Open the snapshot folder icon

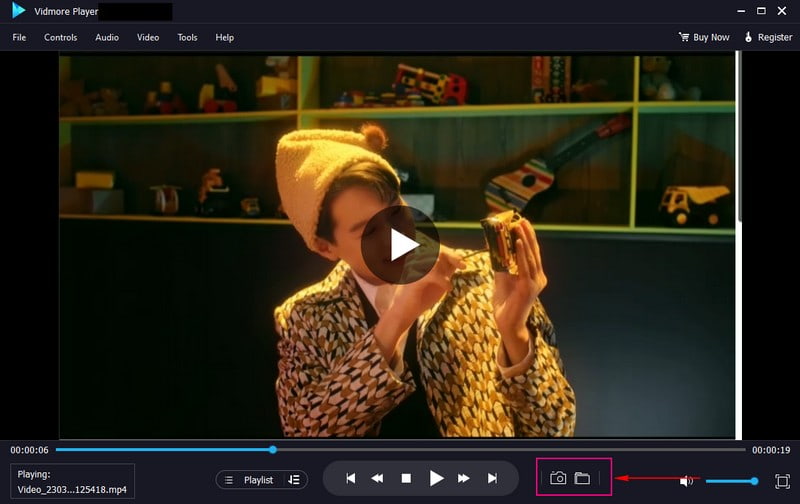(x=582, y=479)
